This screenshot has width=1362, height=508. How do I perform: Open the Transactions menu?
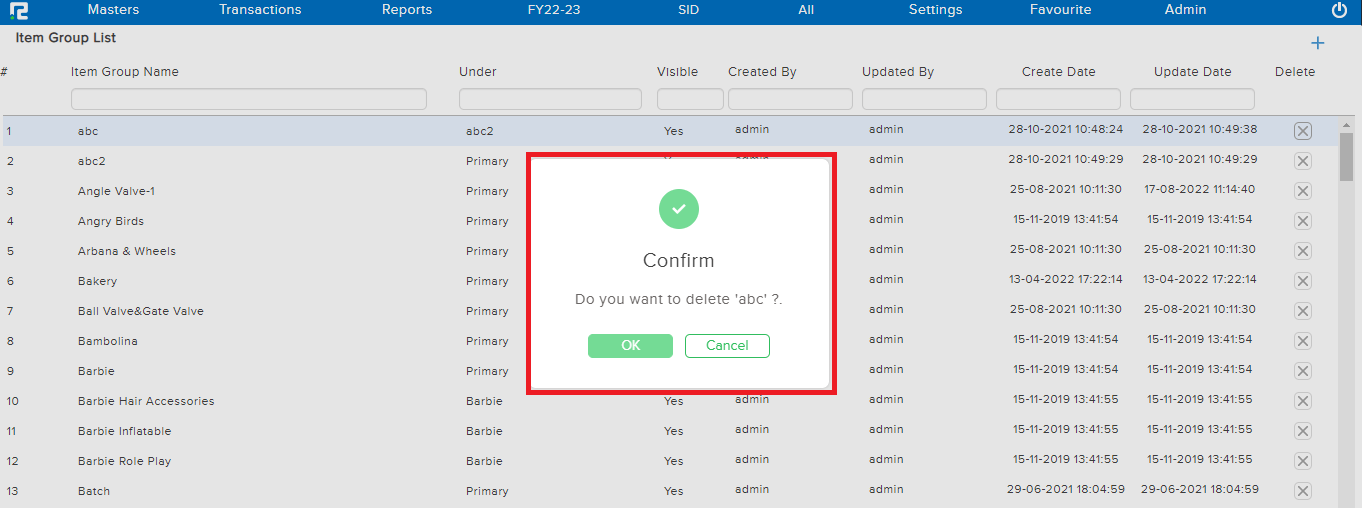pos(260,10)
